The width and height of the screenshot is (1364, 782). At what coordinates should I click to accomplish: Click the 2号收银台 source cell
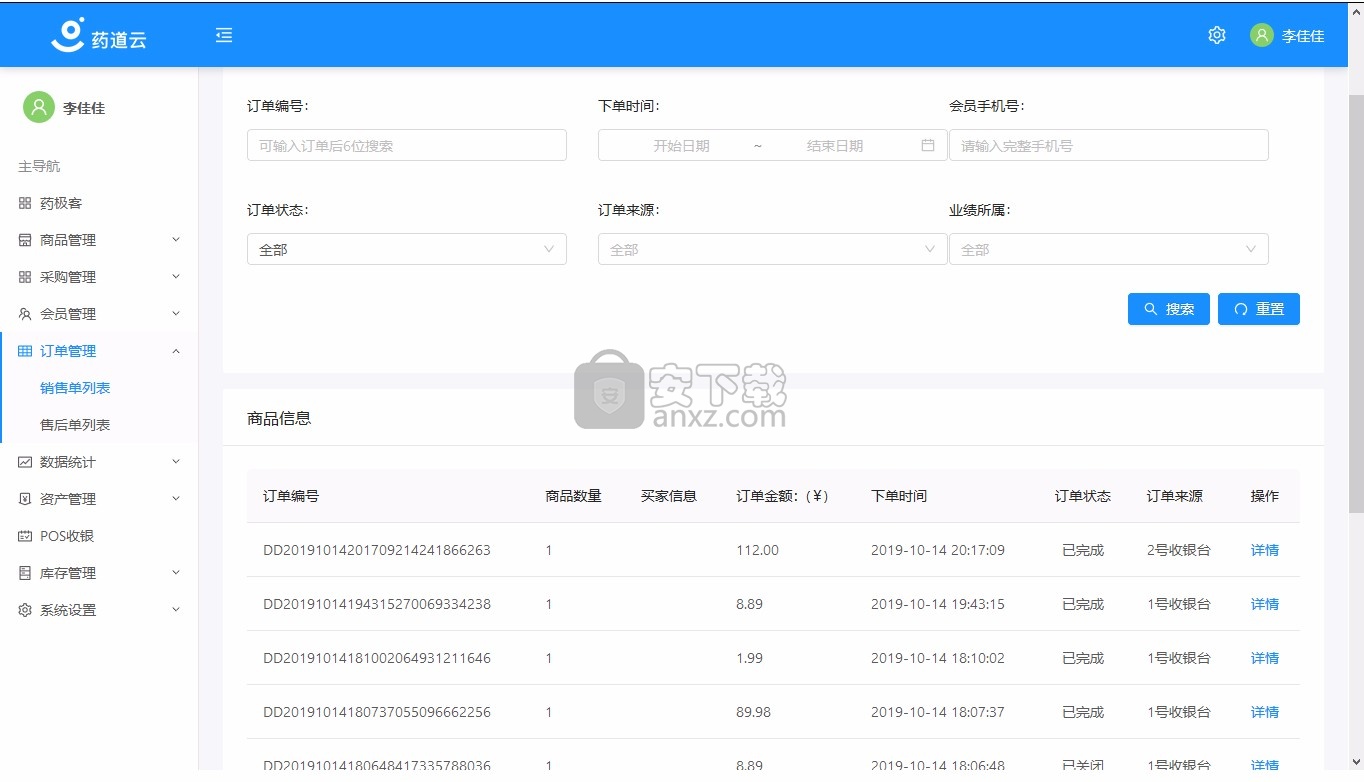point(1179,550)
